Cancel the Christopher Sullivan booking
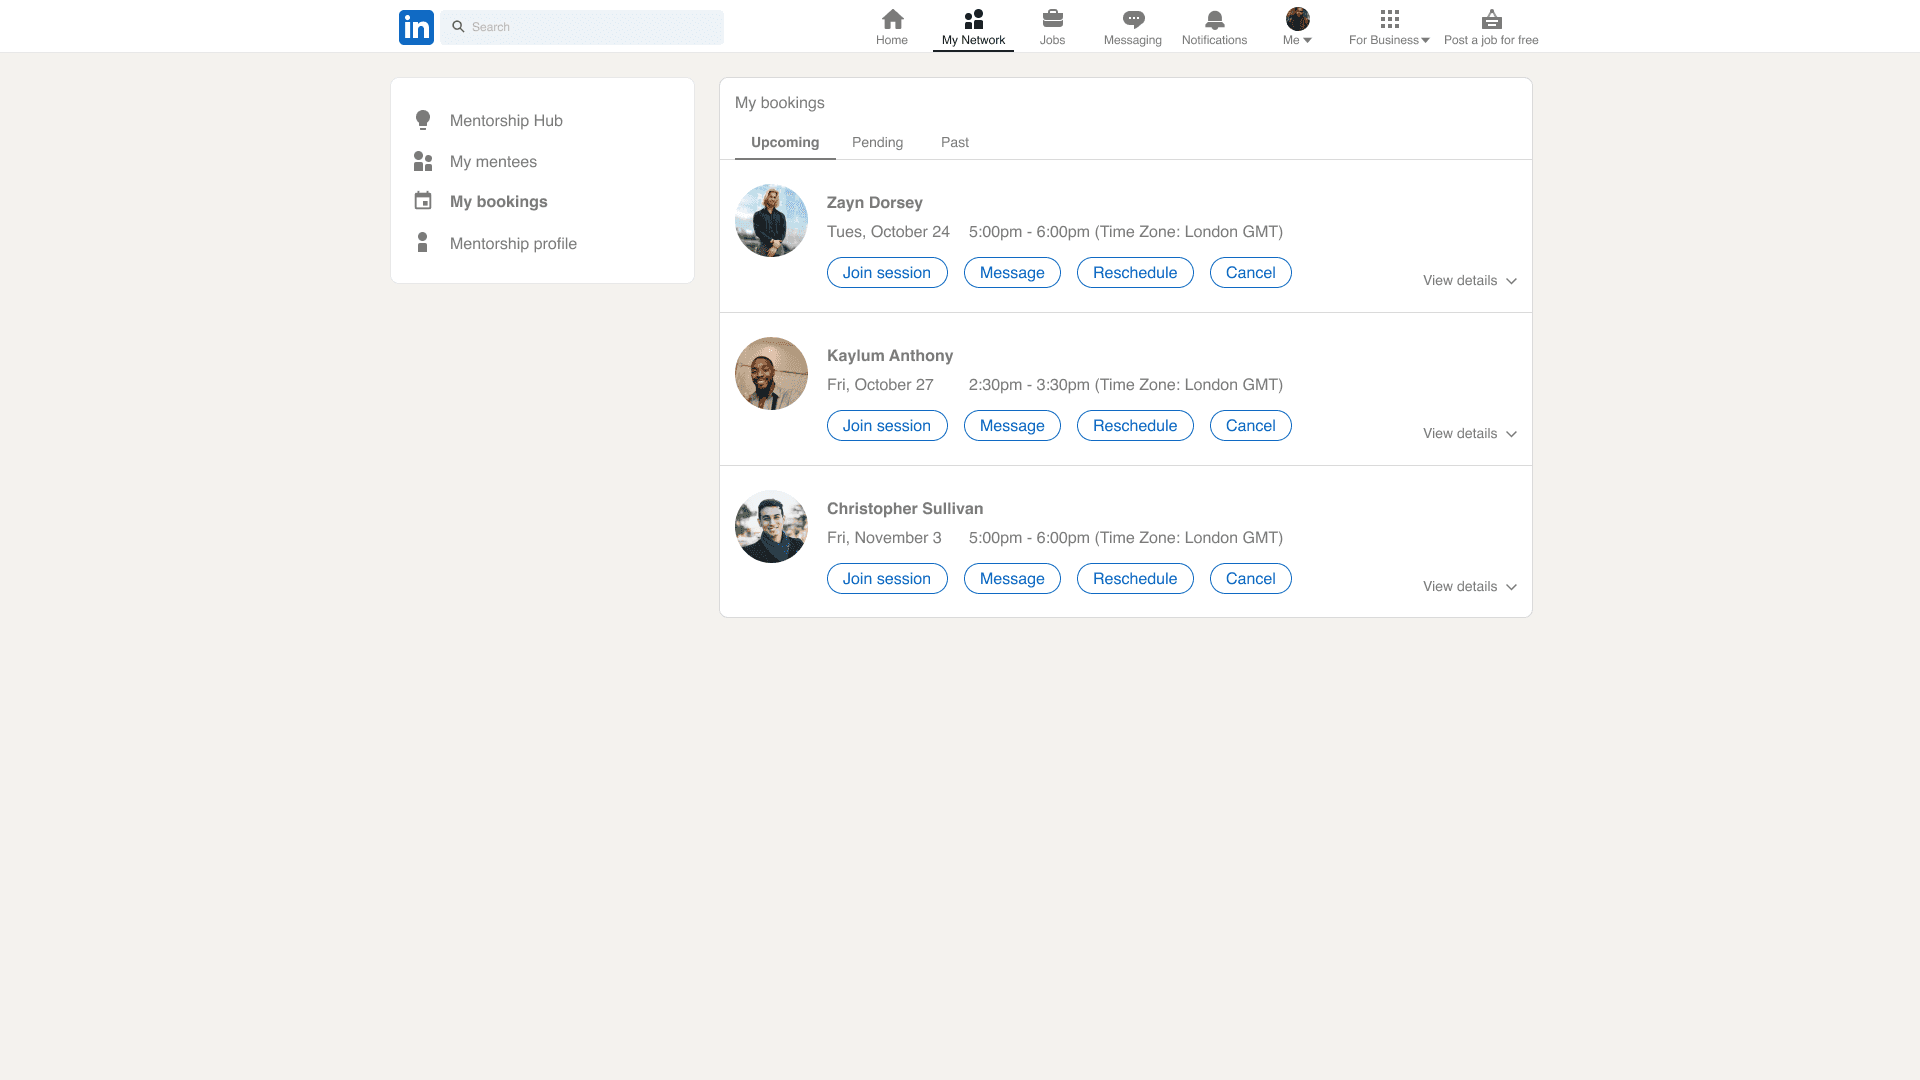Screen dimensions: 1920x1080 [1250, 578]
